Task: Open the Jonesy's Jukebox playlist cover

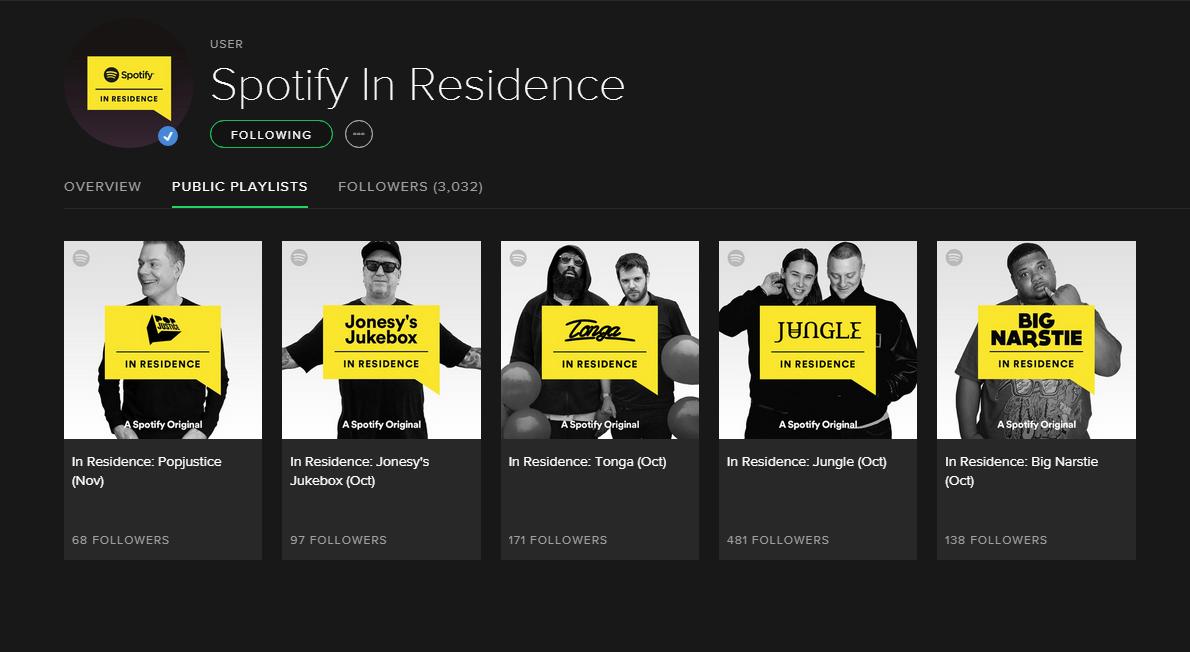Action: pos(382,340)
